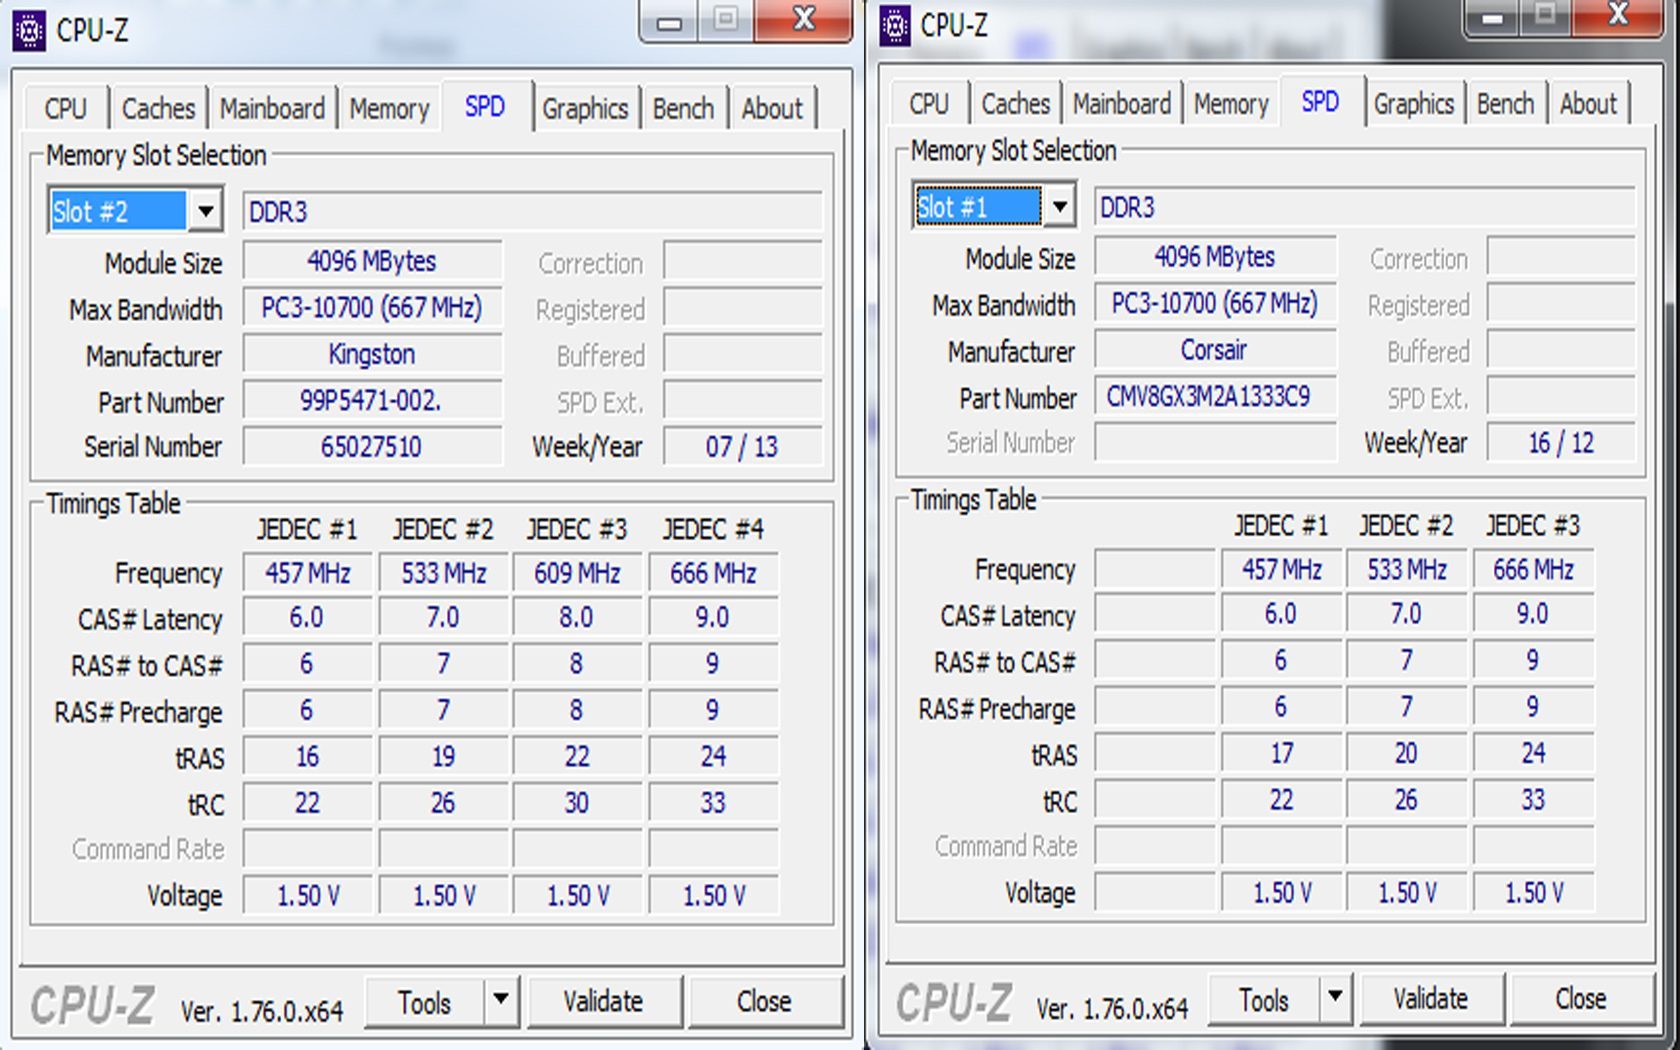Select part number 99P5471-002.
The image size is (1680, 1050).
coord(372,401)
